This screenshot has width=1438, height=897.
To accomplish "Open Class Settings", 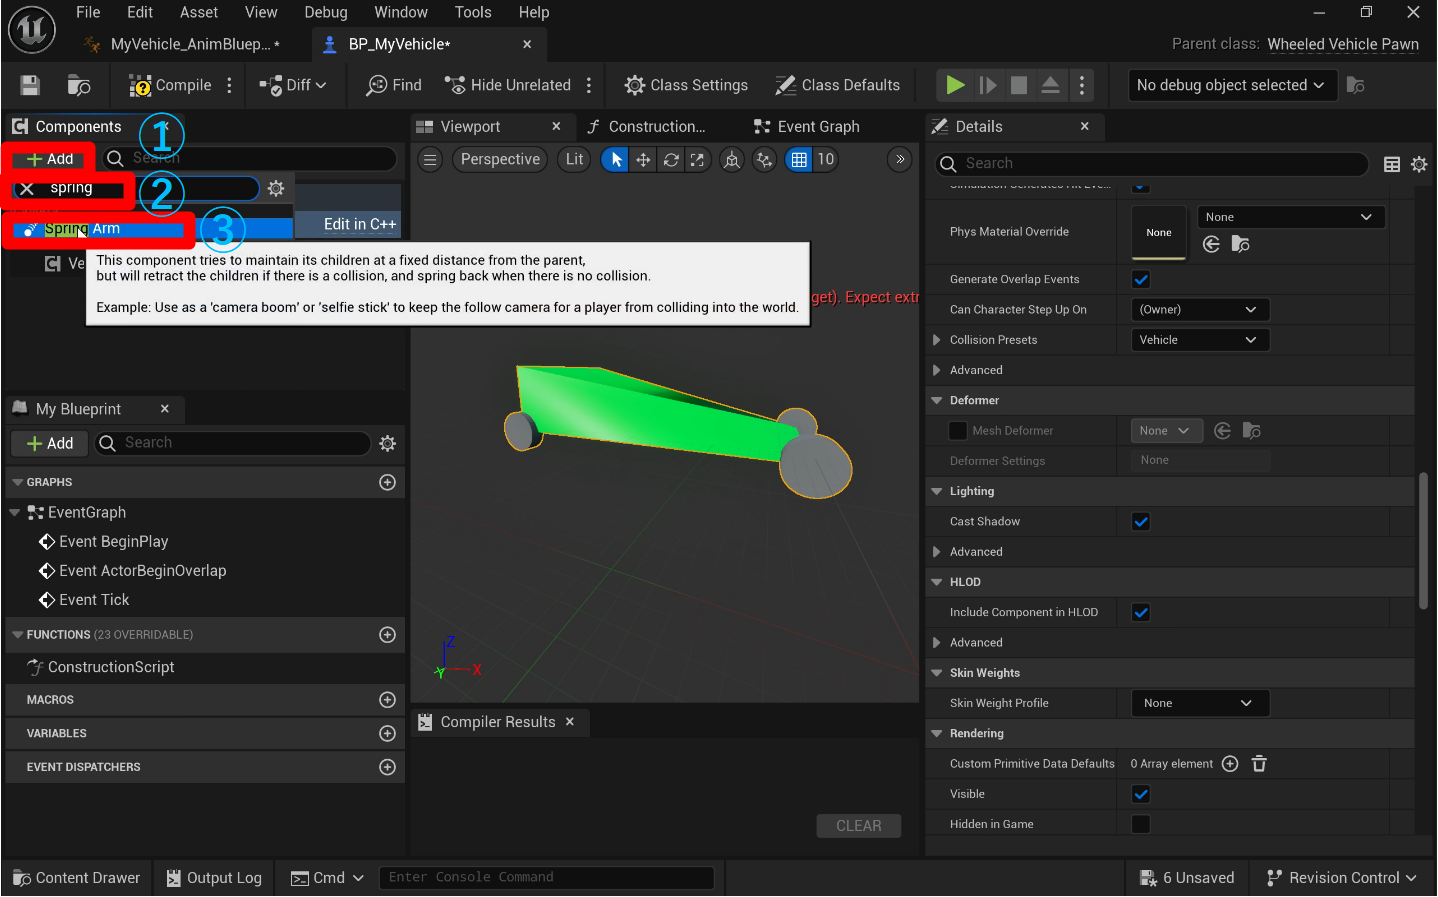I will pos(686,85).
